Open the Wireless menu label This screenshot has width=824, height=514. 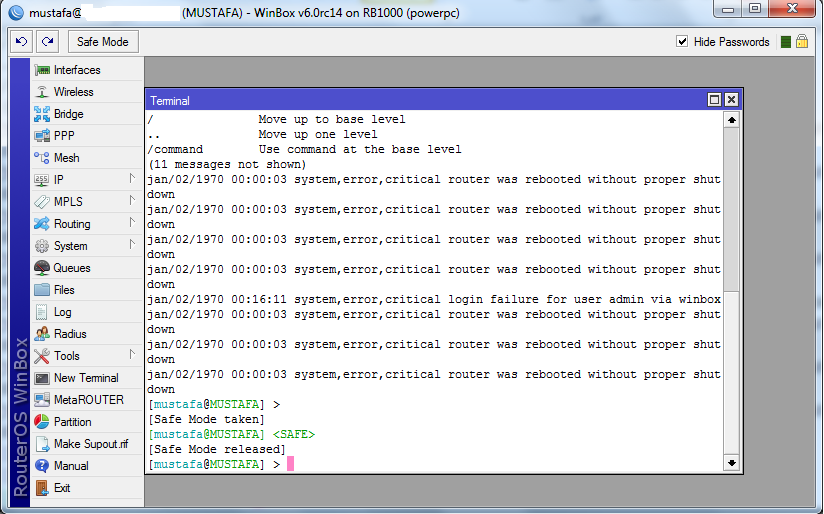click(x=74, y=92)
